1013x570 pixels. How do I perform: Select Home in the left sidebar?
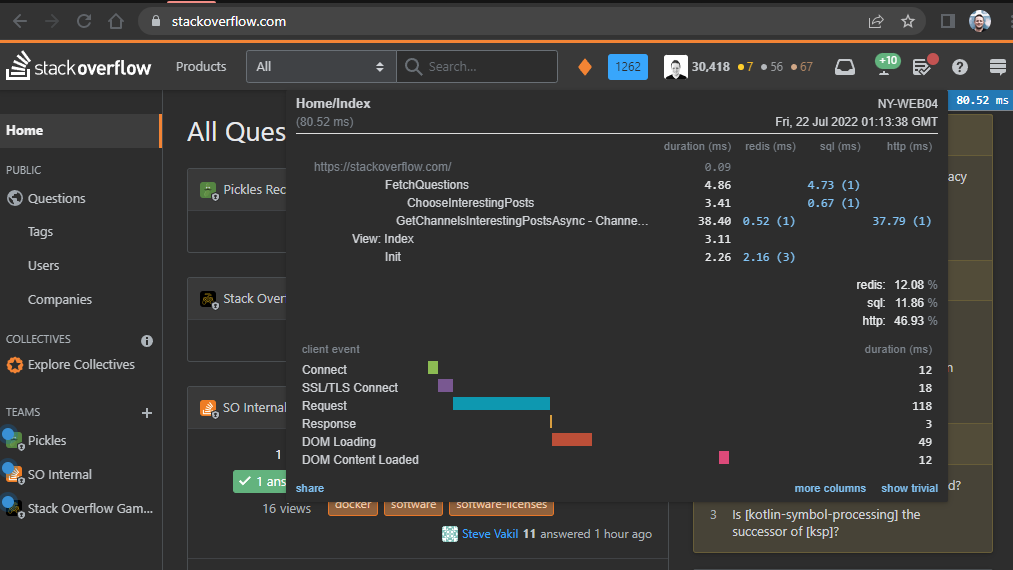coord(80,131)
